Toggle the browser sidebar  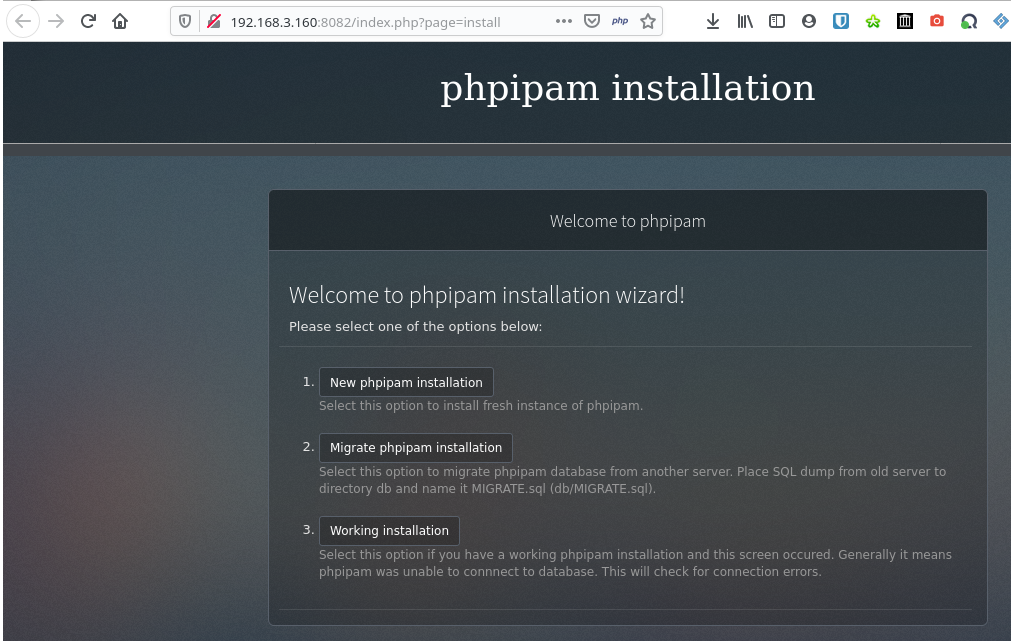[x=777, y=20]
